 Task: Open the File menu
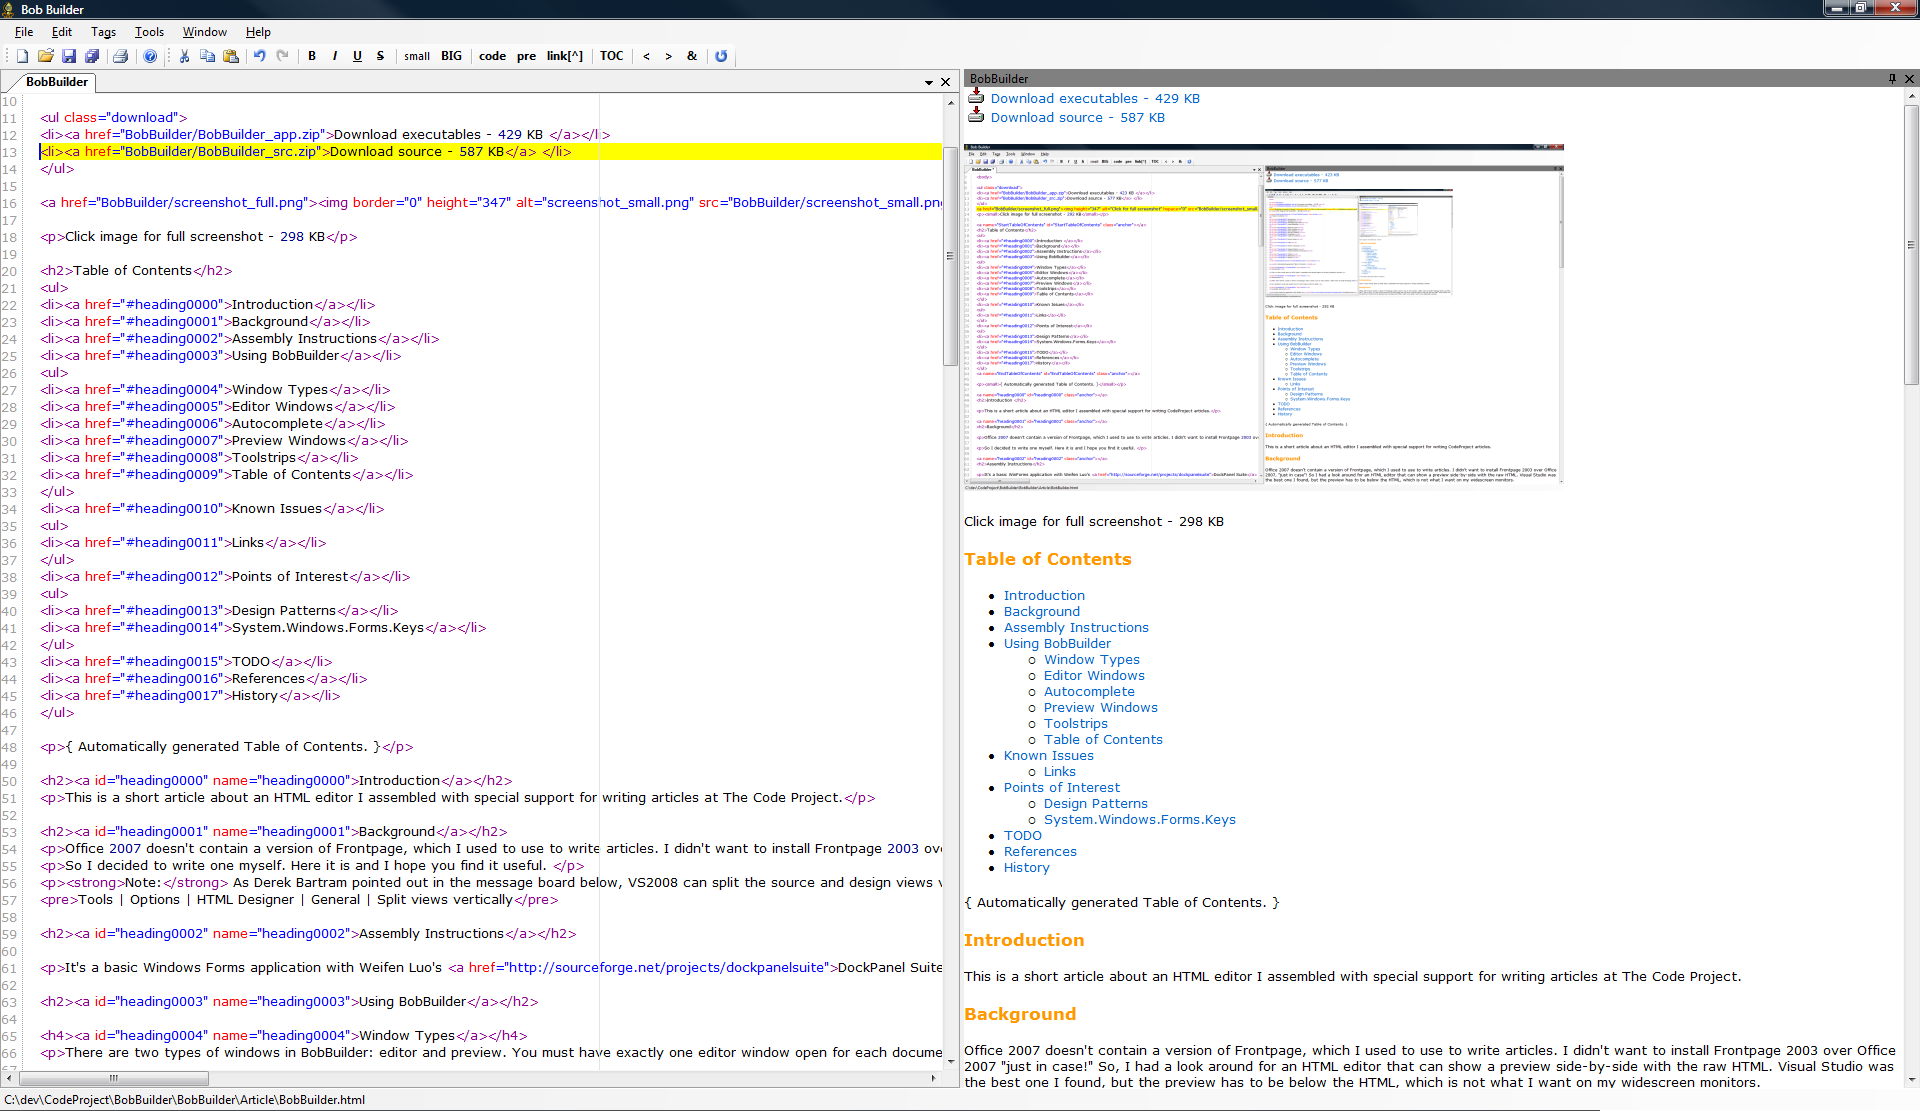coord(24,32)
